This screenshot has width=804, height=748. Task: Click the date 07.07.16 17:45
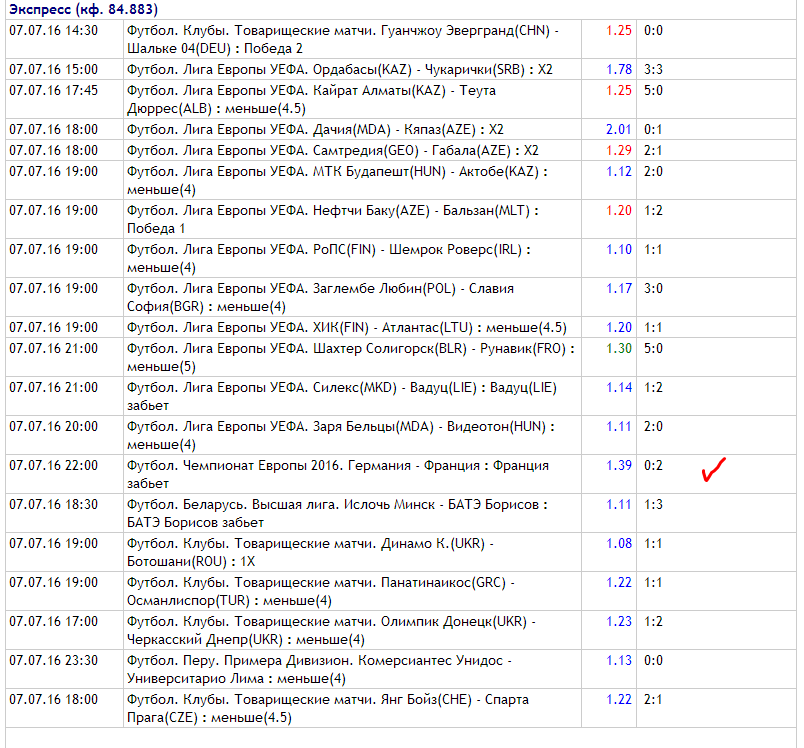pos(53,90)
